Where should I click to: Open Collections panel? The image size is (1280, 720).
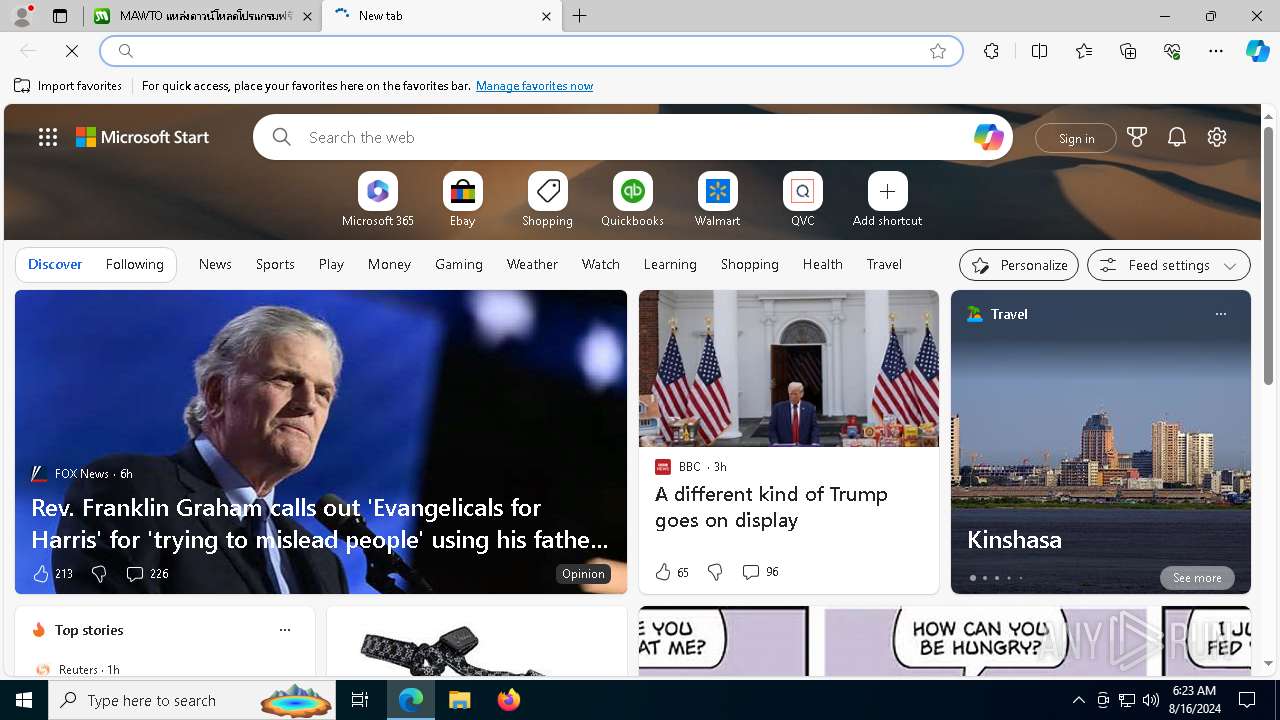point(1128,51)
